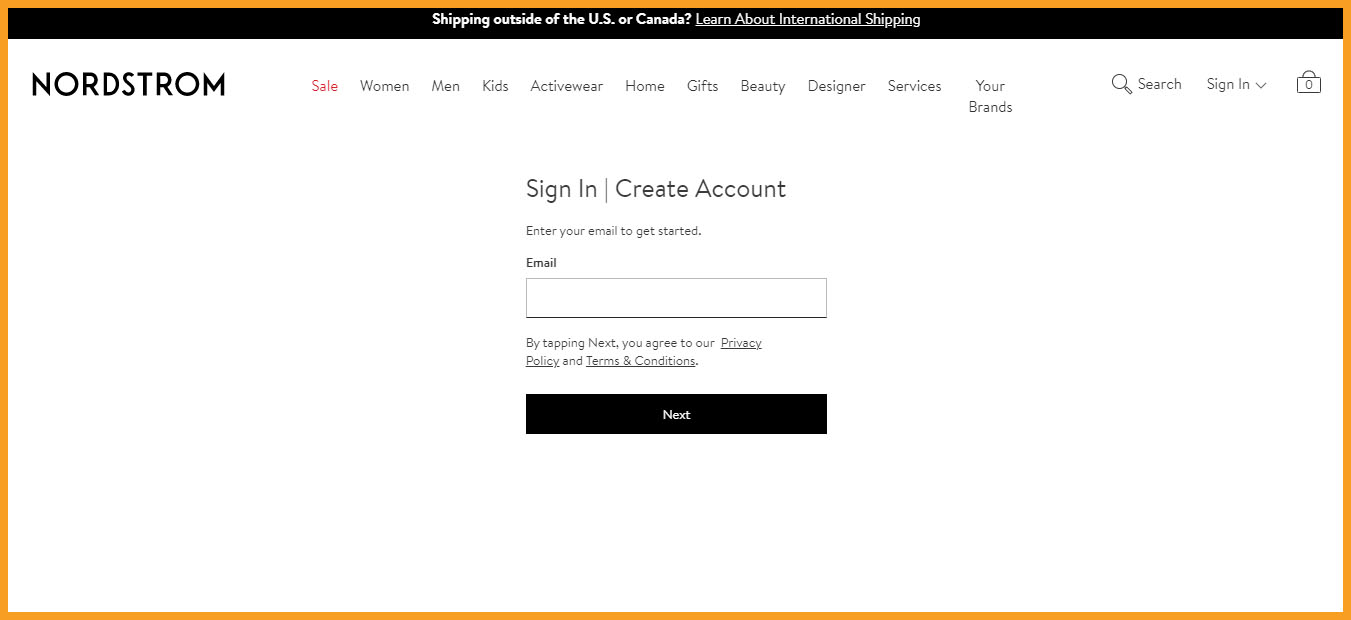
Task: Open the shopping bag icon
Action: coord(1308,82)
